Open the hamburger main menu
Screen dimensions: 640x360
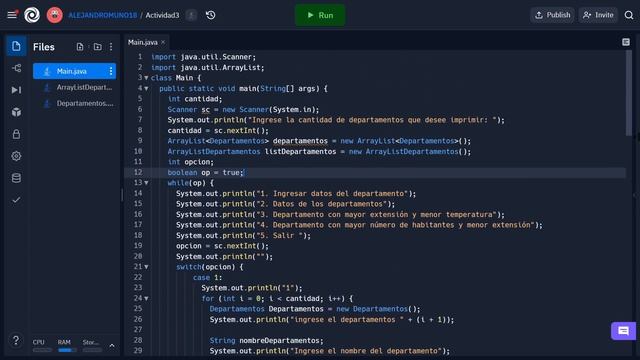(x=12, y=15)
